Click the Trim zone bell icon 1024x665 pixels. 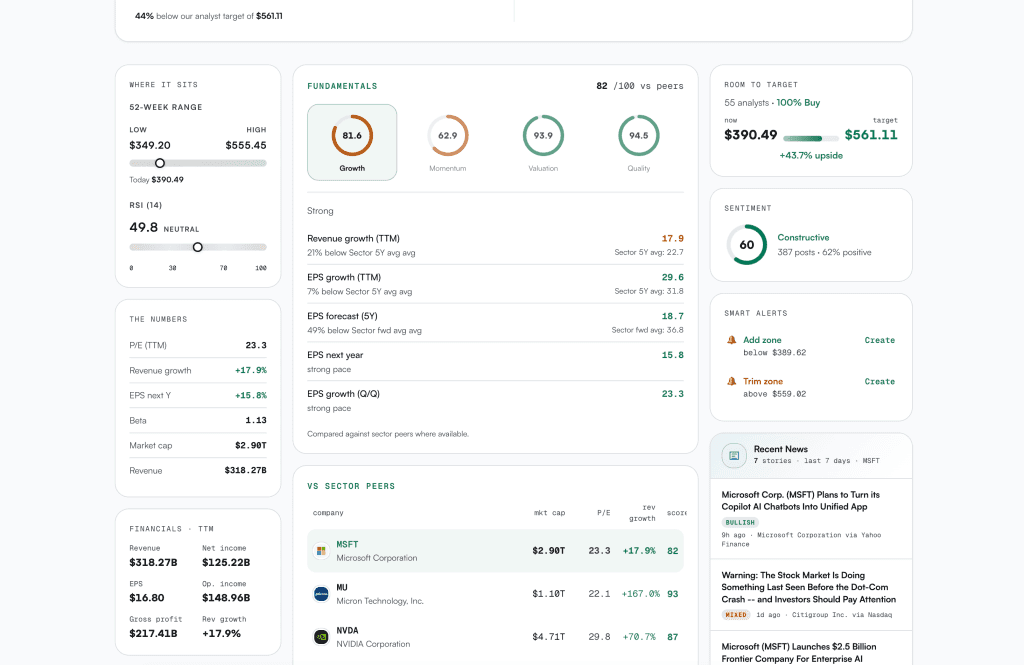[x=731, y=381]
